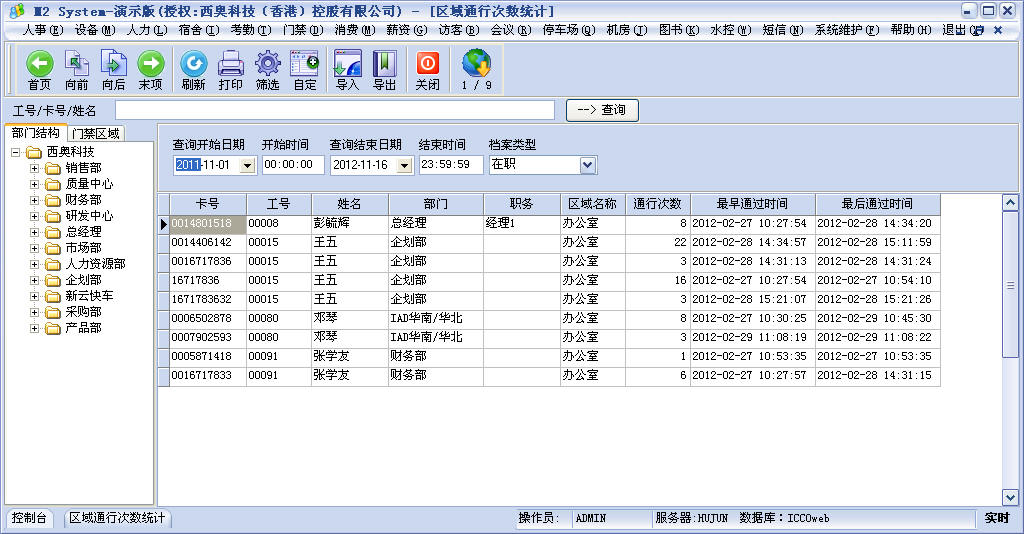Screen dimensions: 1024x534
Task: Click the 导入 import icon
Action: point(347,68)
